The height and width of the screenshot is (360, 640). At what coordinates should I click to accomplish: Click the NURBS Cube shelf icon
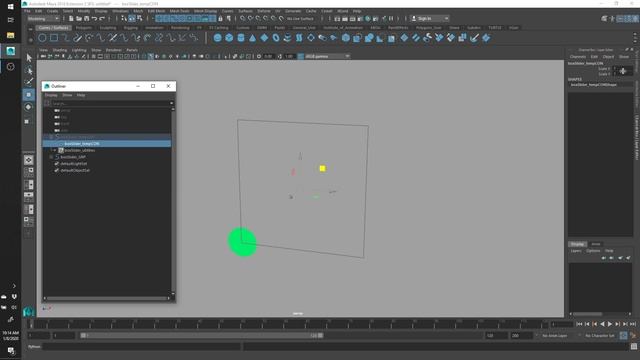[229, 38]
